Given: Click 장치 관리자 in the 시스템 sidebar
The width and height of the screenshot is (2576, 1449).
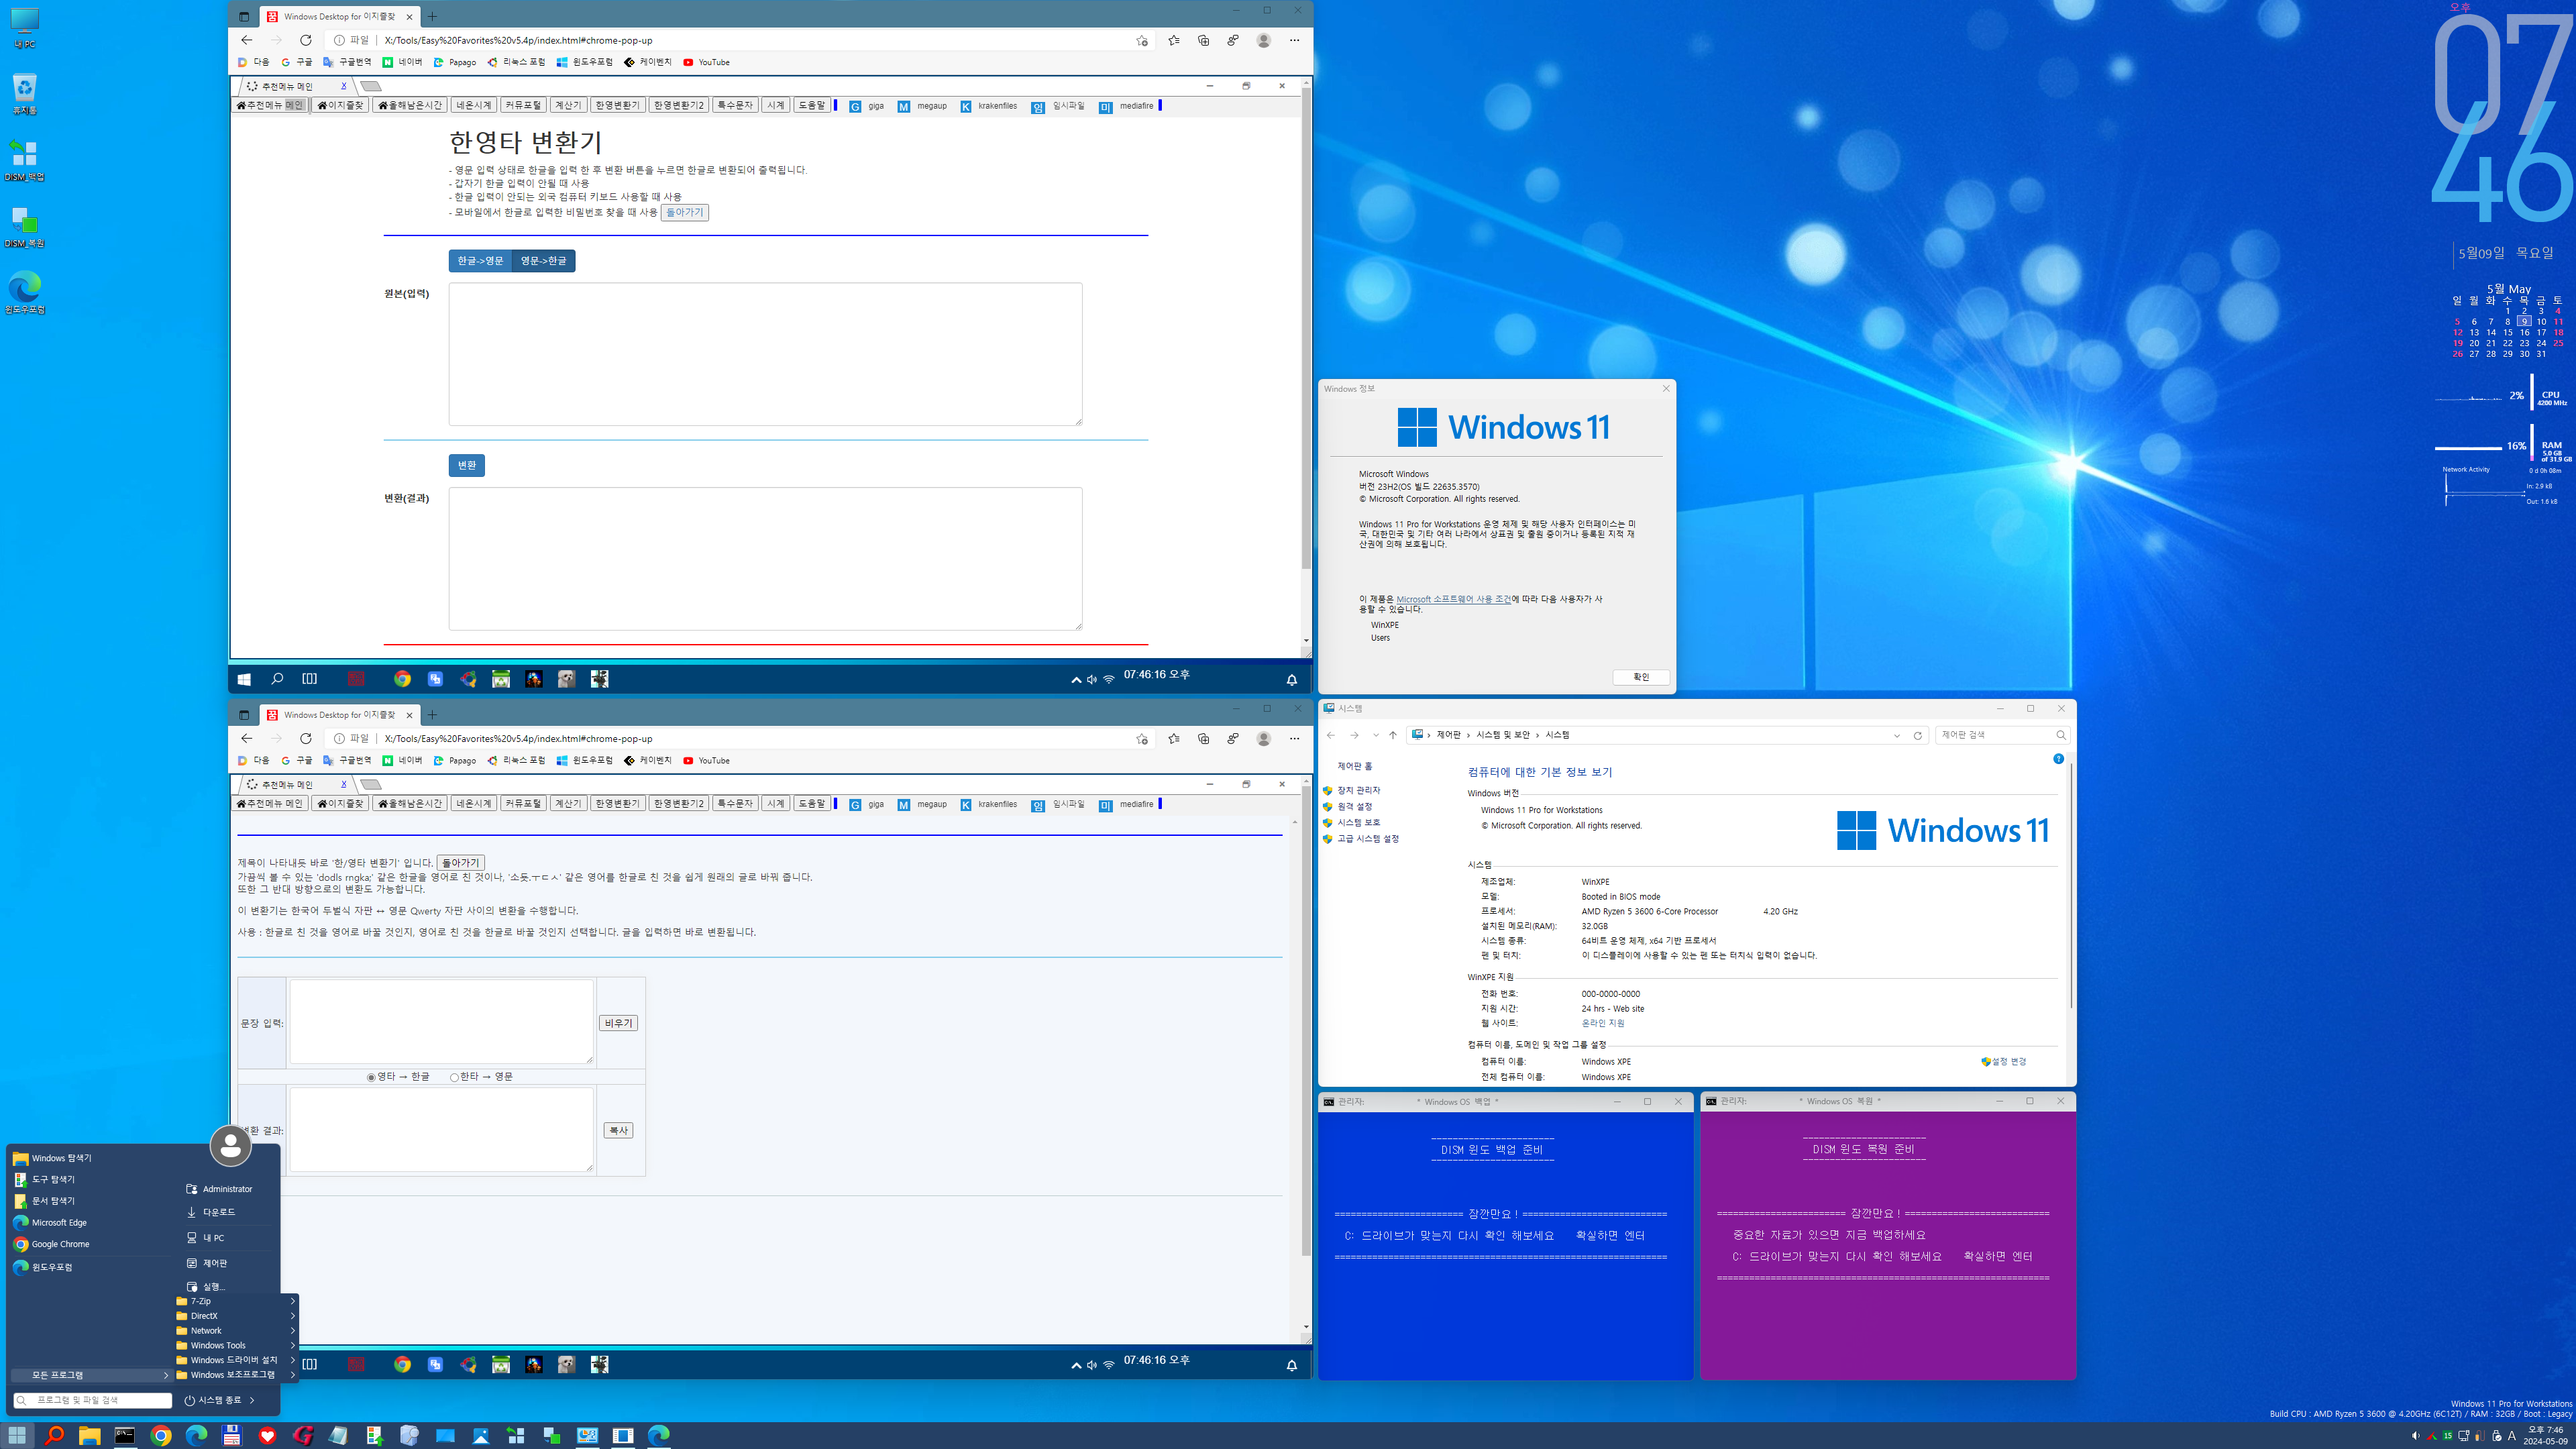Looking at the screenshot, I should 1358,790.
